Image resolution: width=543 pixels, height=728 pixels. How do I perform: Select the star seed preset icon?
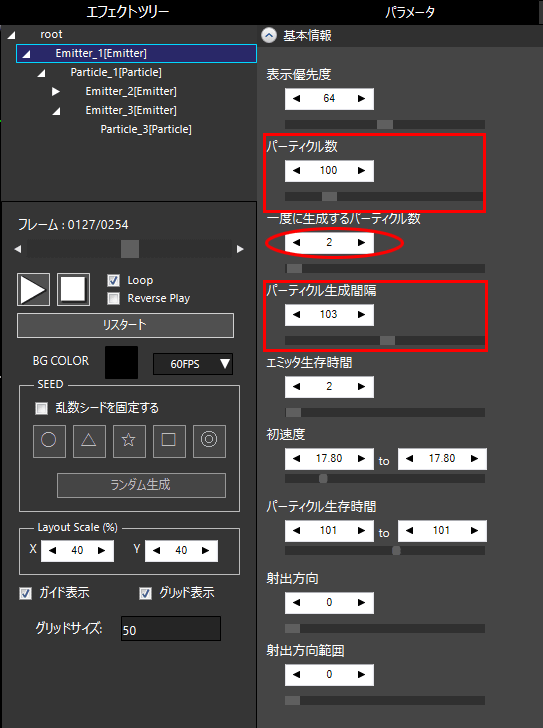pyautogui.click(x=129, y=441)
